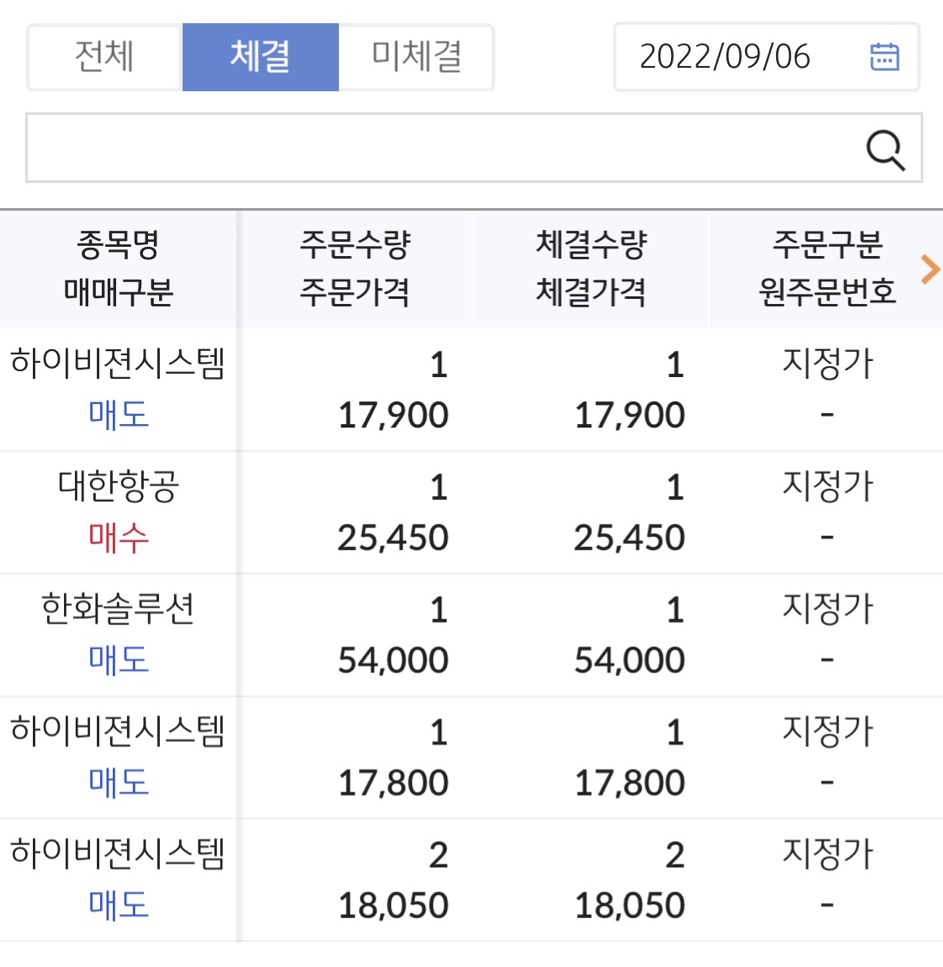Open the calendar date picker icon
Image resolution: width=943 pixels, height=967 pixels.
click(x=884, y=57)
